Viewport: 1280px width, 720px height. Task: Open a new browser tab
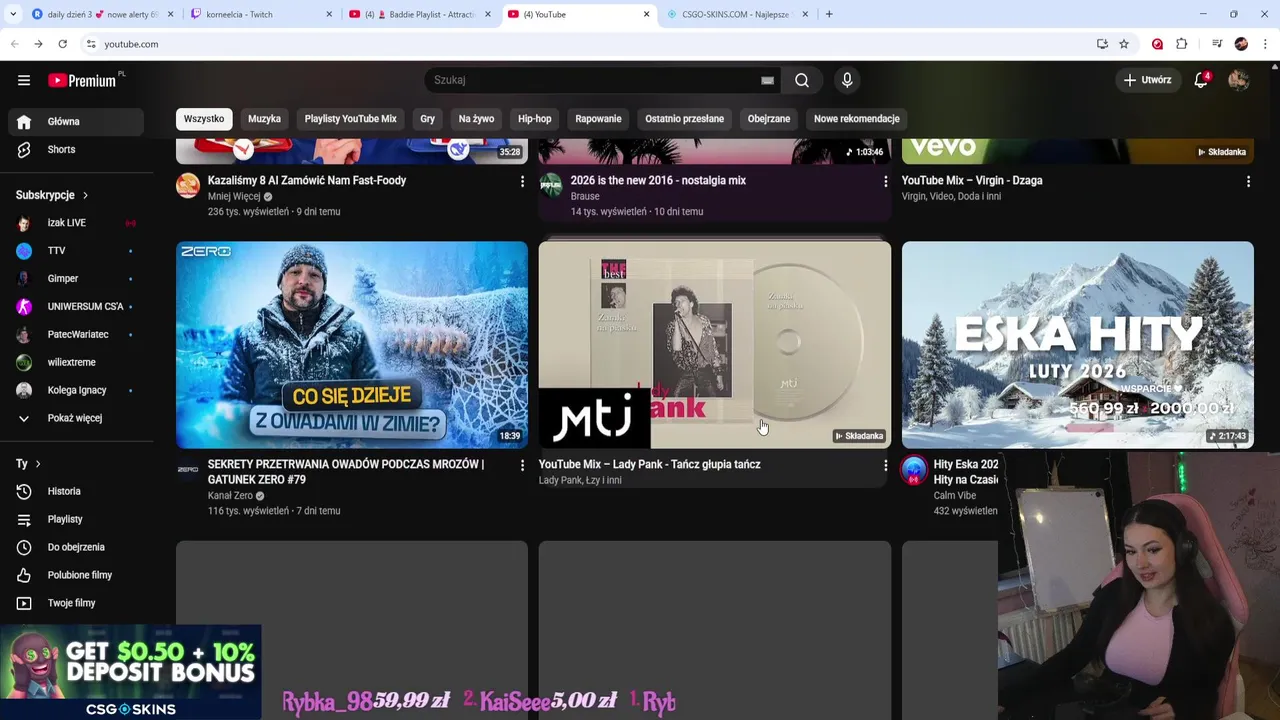pos(829,14)
